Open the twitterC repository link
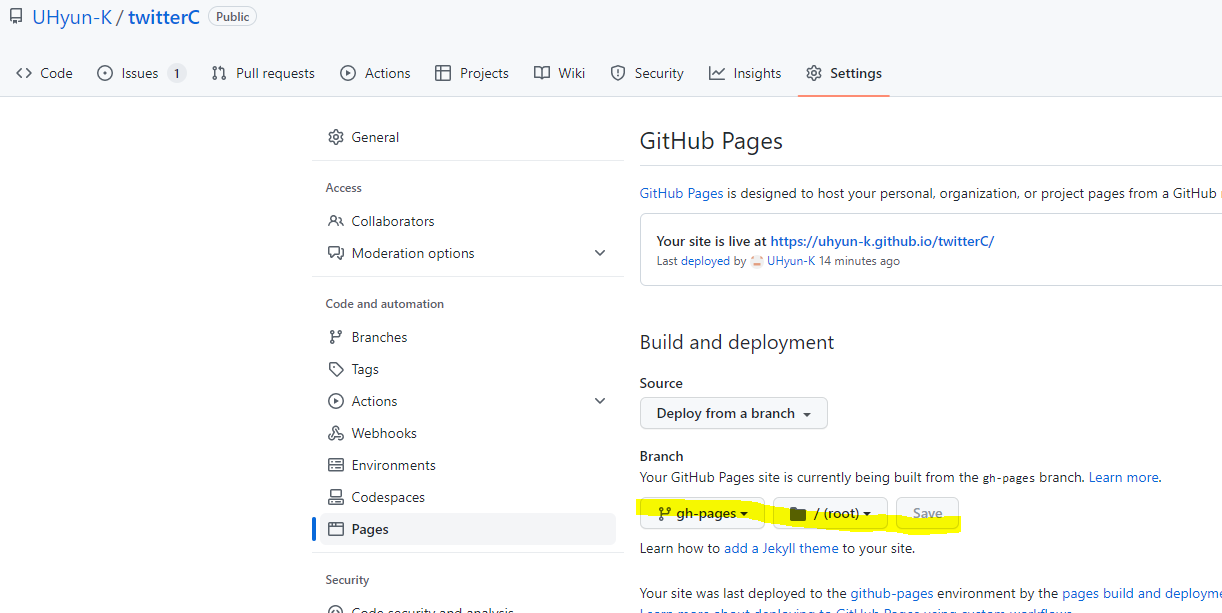1222x613 pixels. pyautogui.click(x=164, y=17)
